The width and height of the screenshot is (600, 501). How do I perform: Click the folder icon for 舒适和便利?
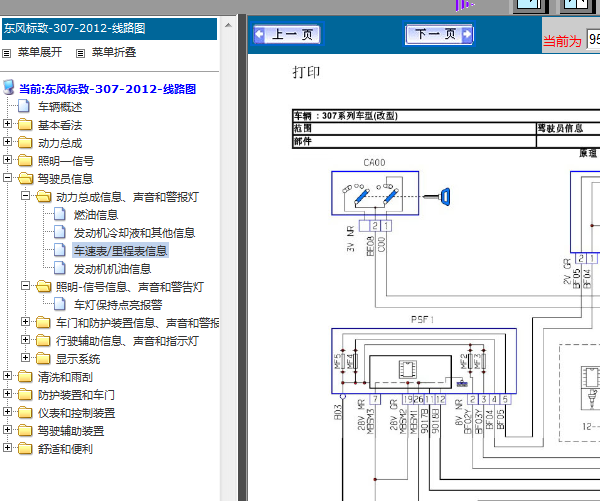tap(25, 448)
